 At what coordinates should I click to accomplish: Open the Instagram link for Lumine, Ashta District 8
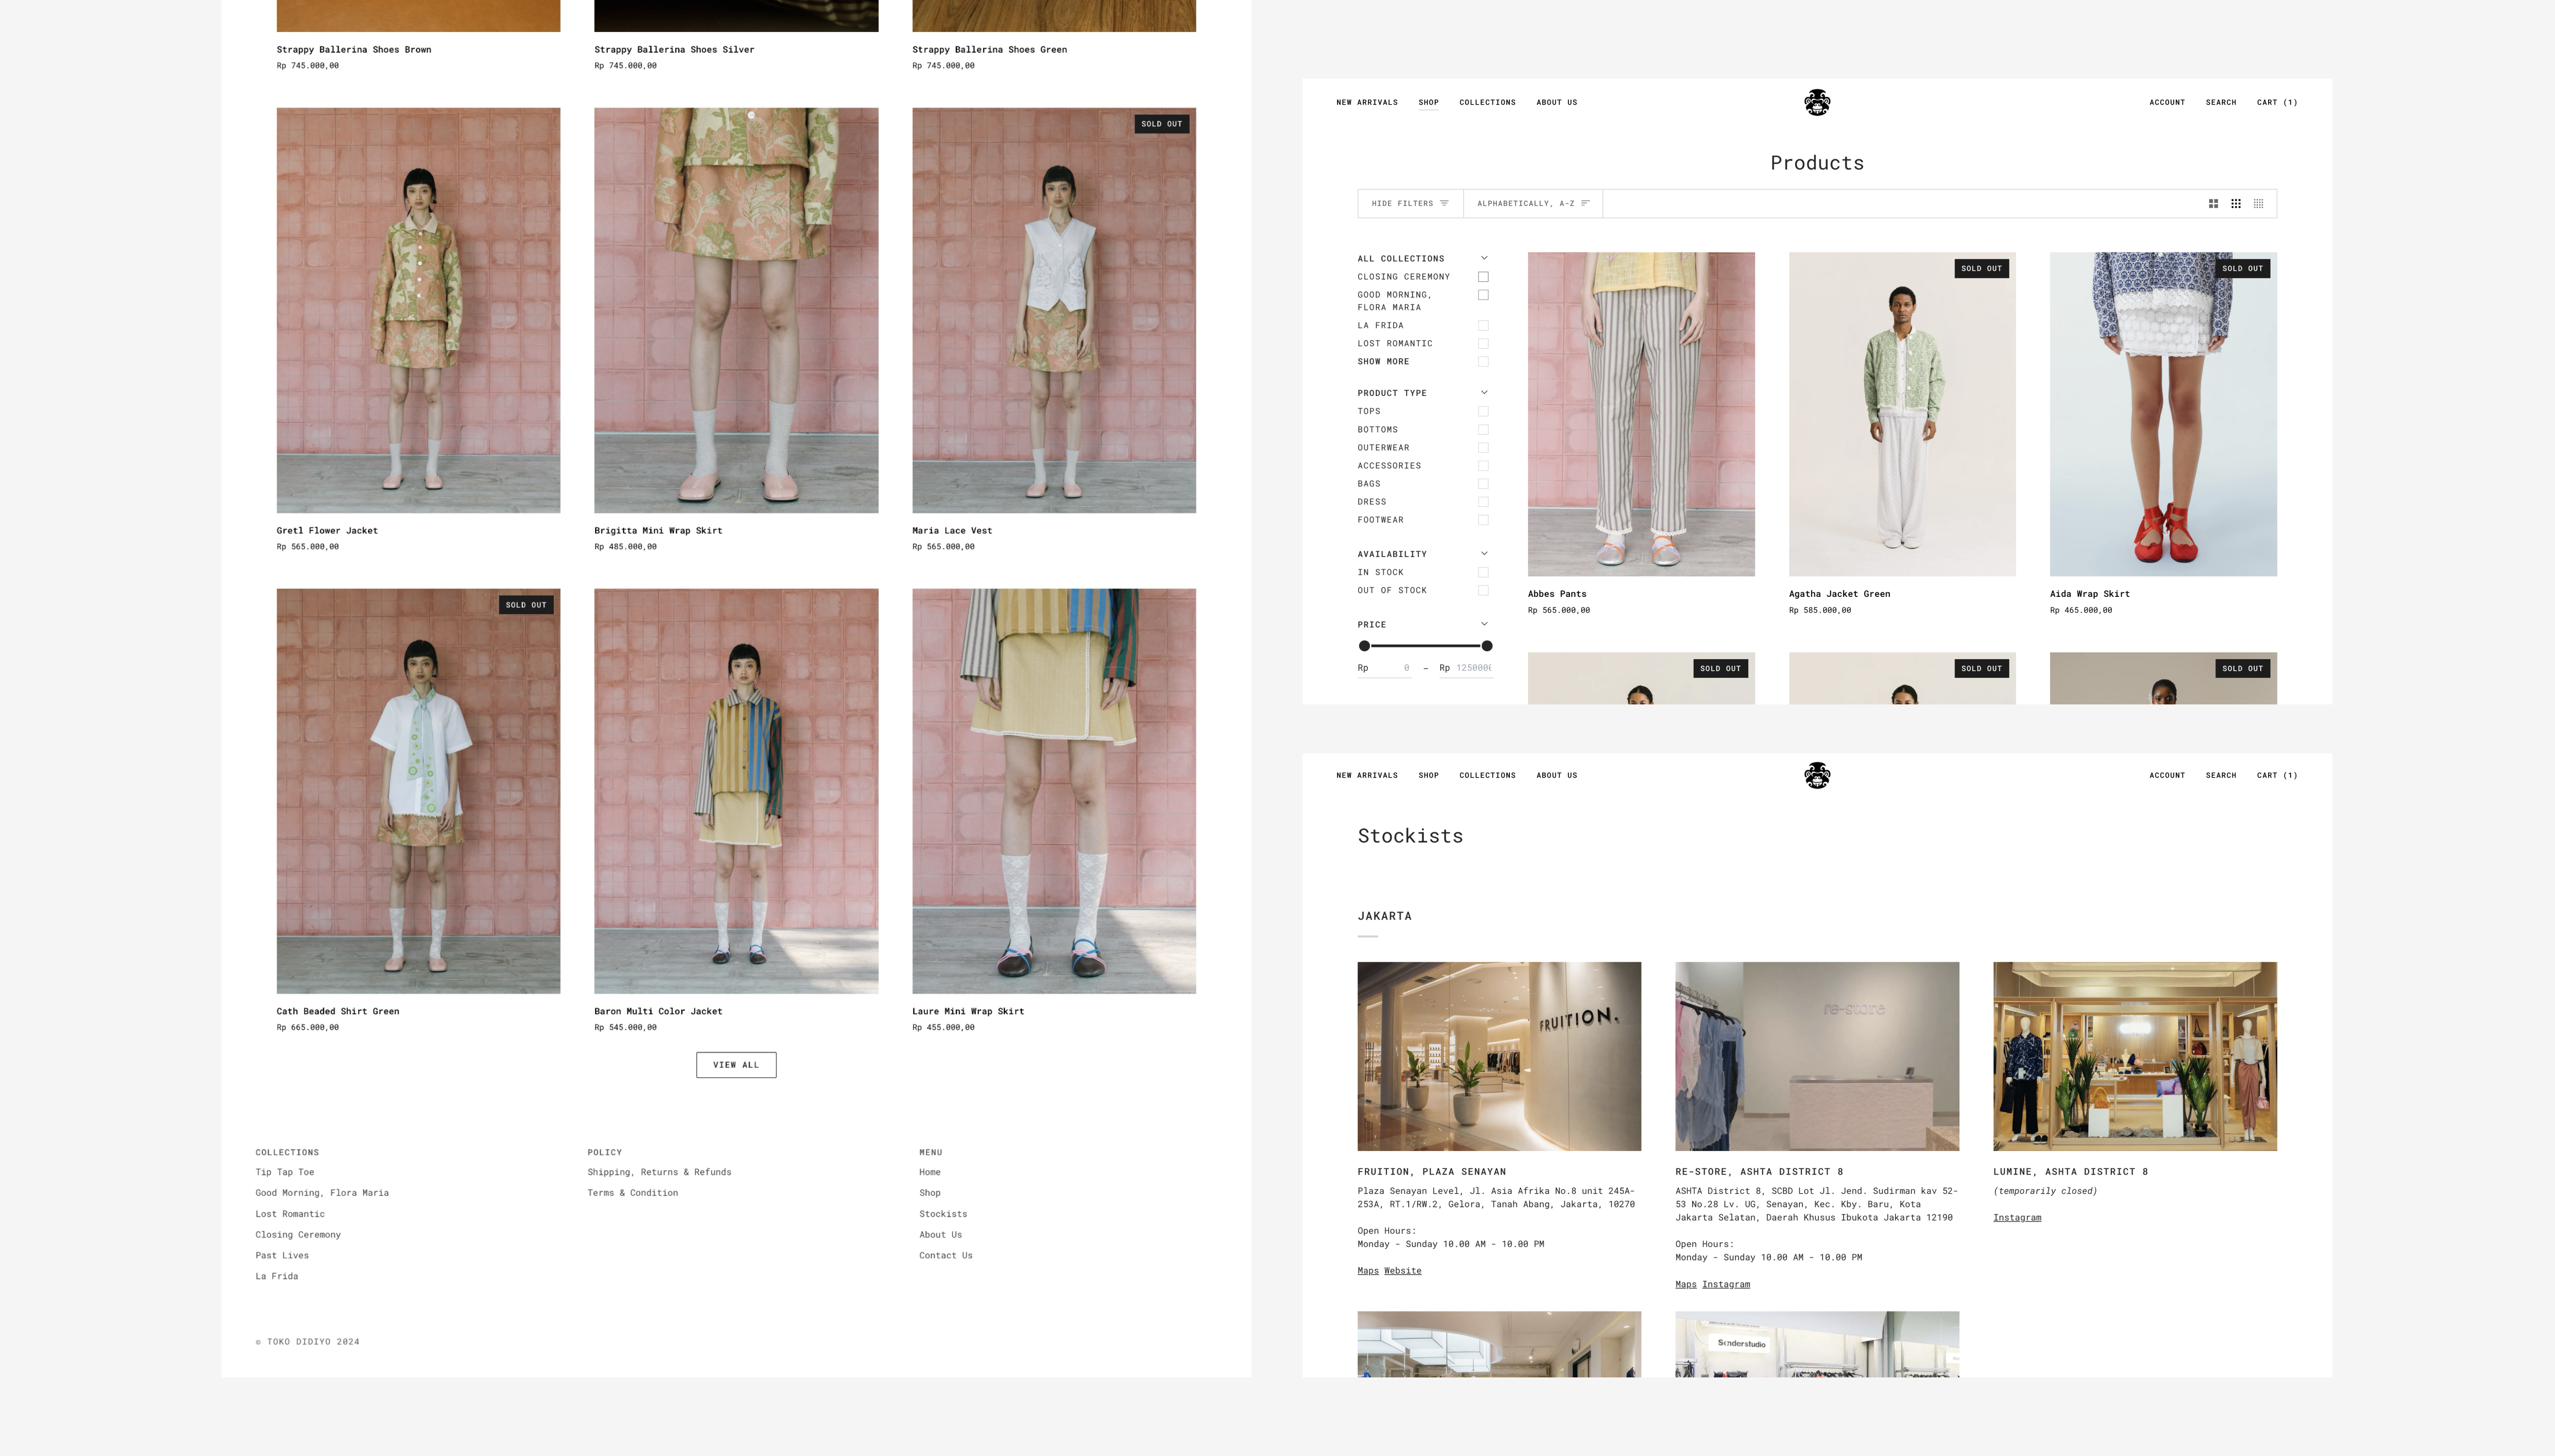(x=2016, y=1217)
